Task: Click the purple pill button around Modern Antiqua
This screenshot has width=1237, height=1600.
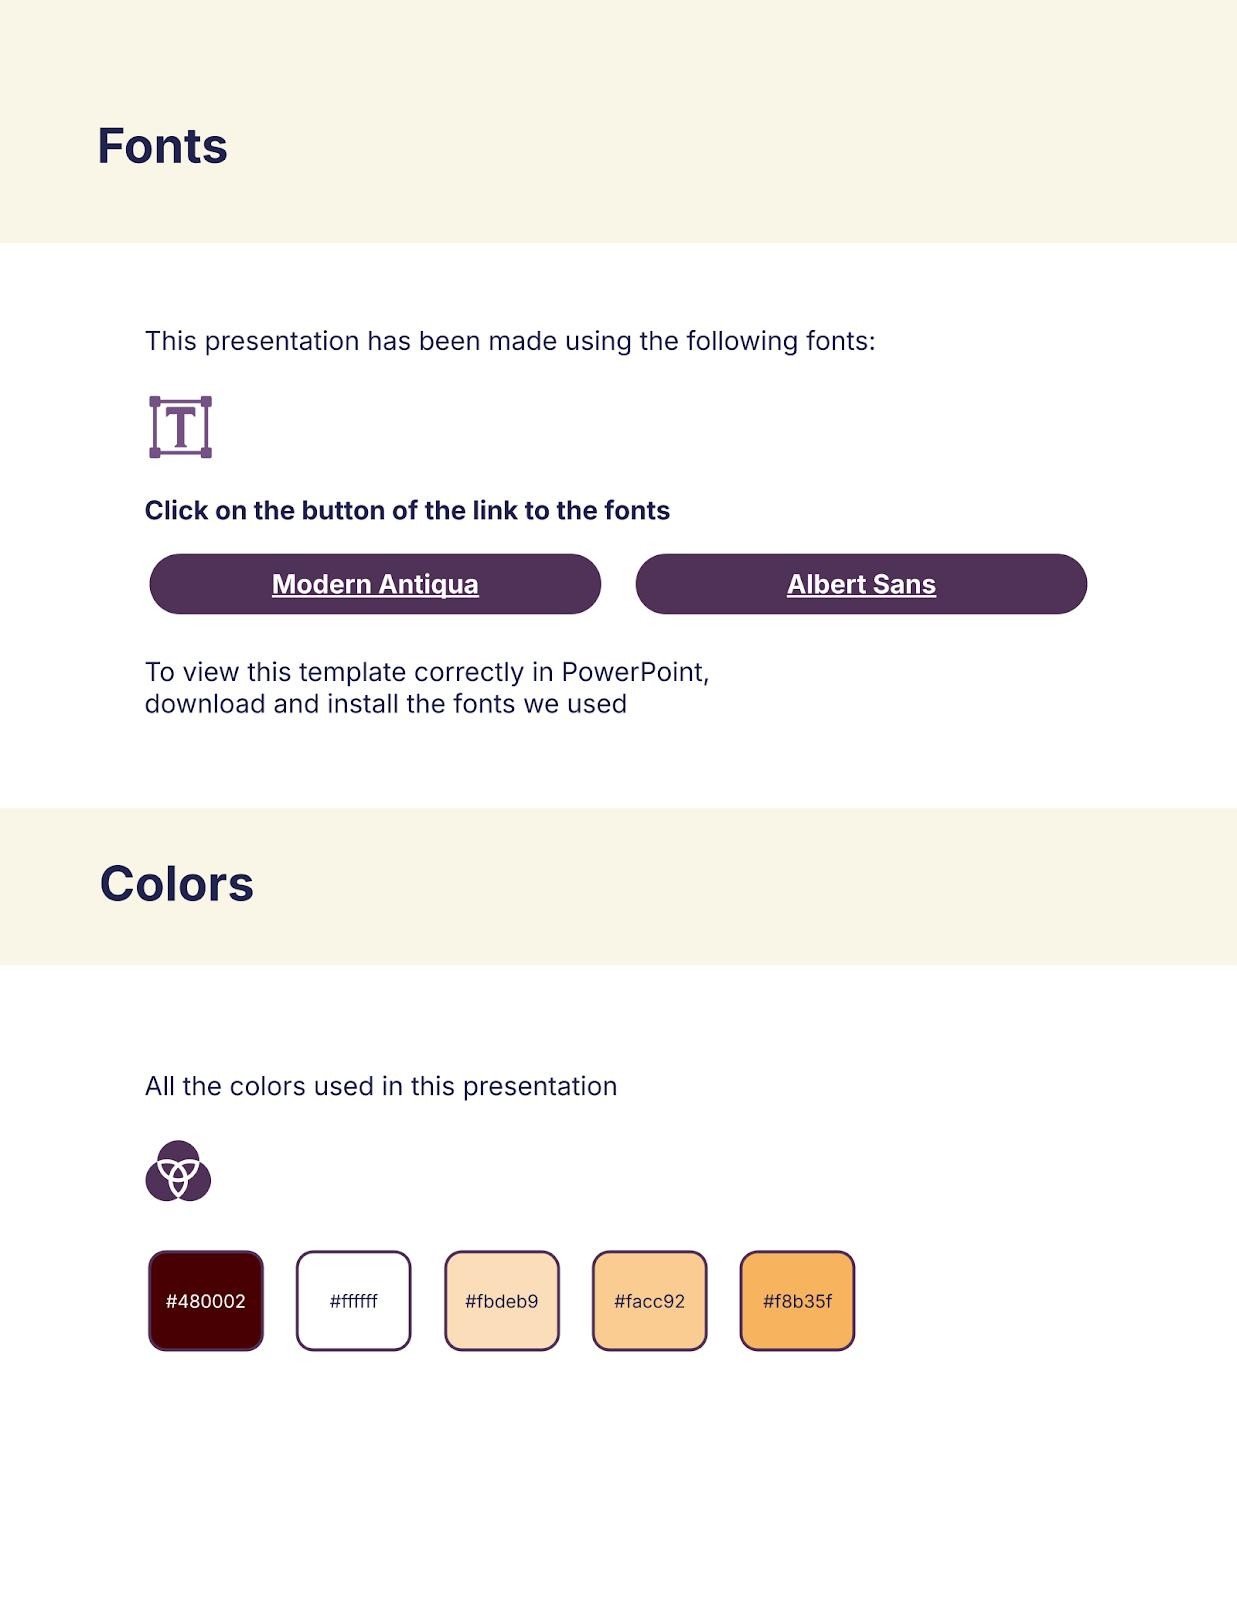Action: [x=375, y=584]
